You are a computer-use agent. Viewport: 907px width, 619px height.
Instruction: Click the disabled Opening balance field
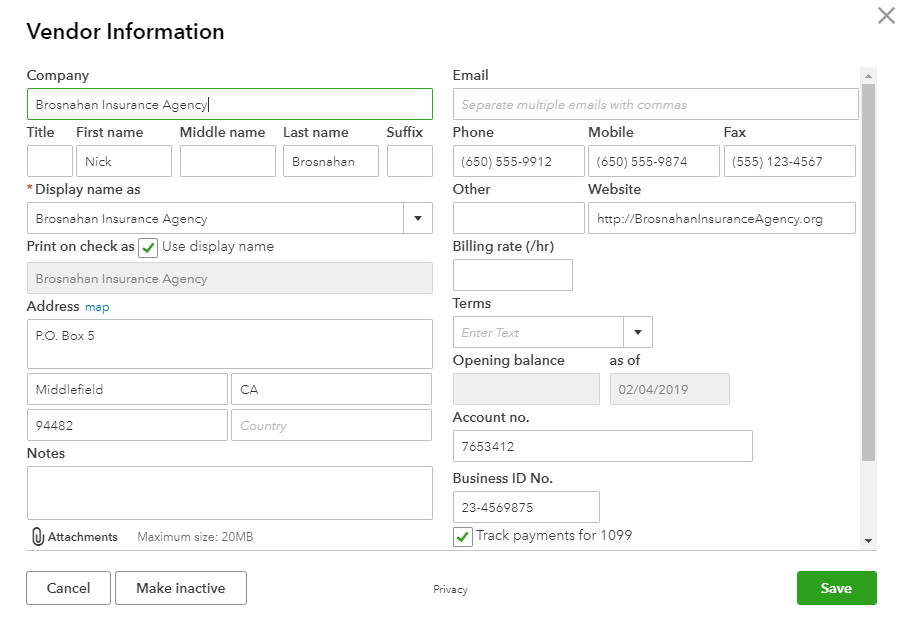(x=526, y=389)
